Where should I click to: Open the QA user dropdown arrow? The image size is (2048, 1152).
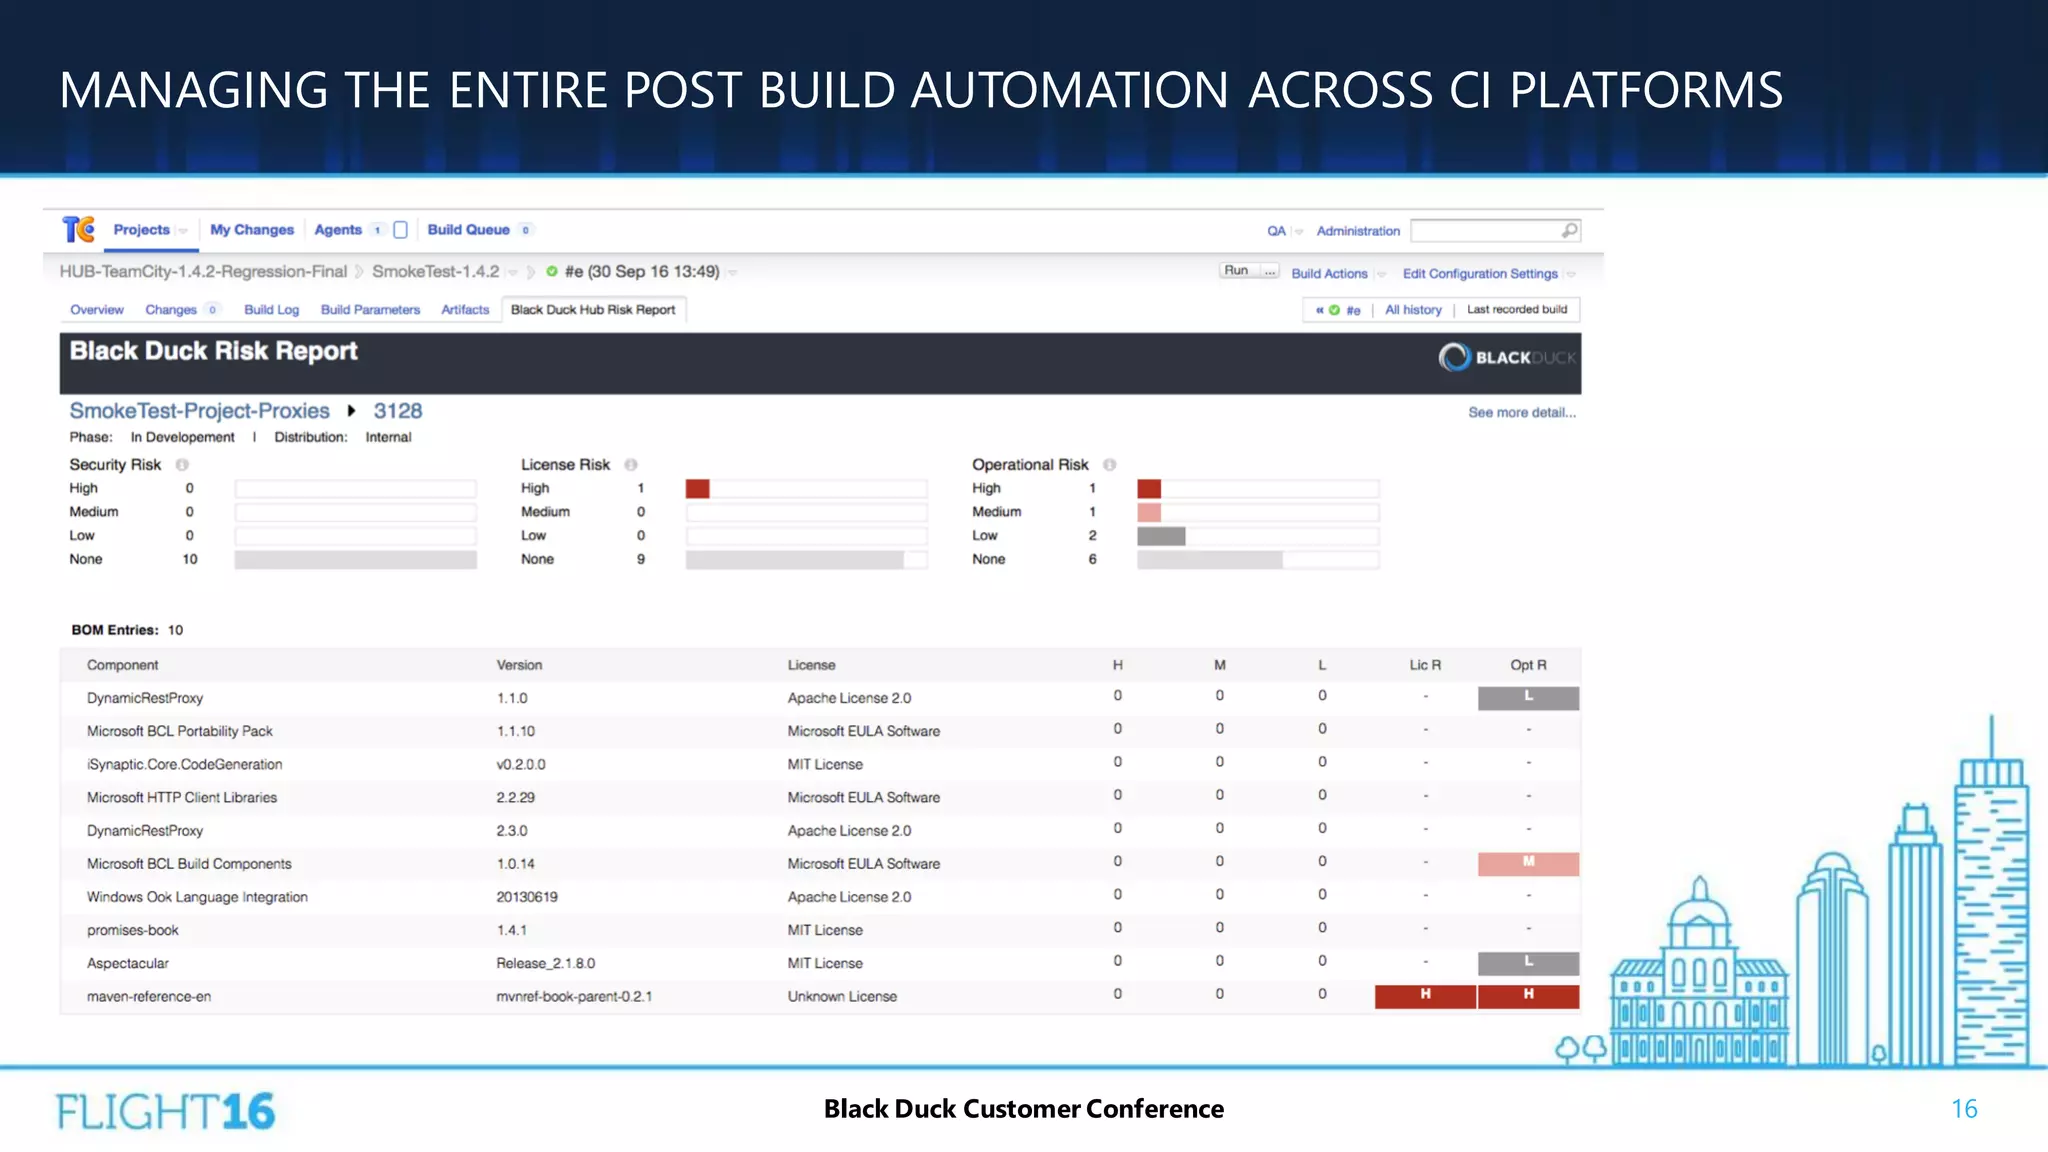tap(1298, 232)
